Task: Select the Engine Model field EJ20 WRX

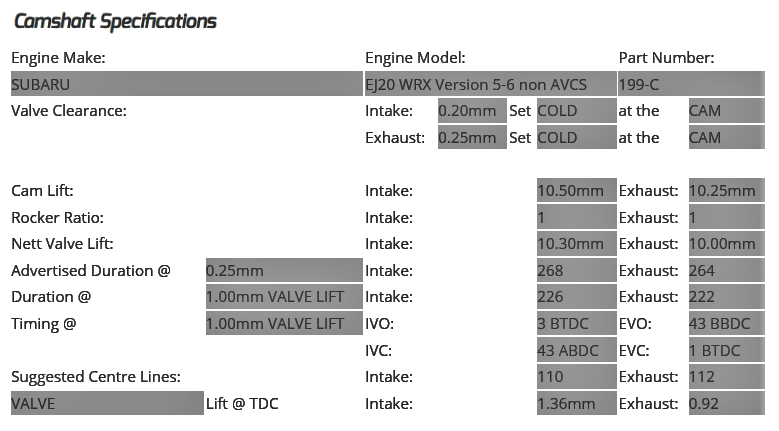Action: click(490, 84)
